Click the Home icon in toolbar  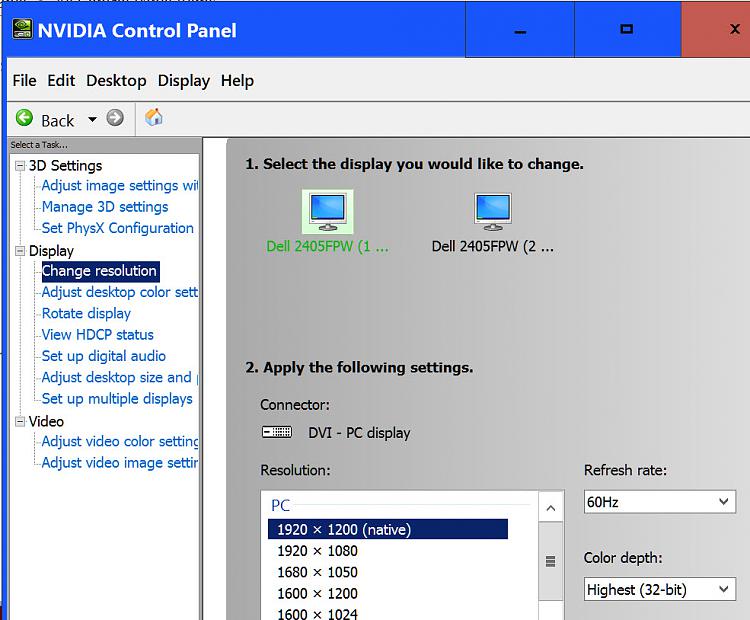coord(154,117)
